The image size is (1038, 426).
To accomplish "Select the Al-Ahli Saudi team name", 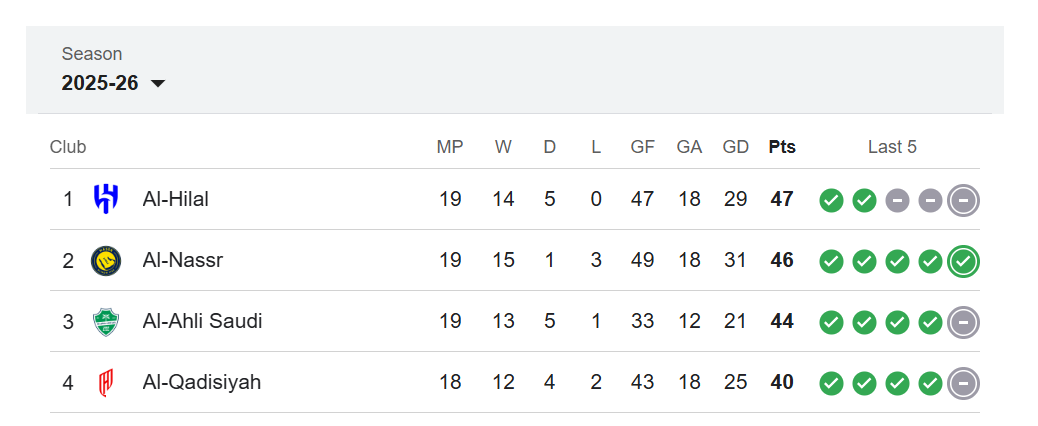I will tap(203, 322).
